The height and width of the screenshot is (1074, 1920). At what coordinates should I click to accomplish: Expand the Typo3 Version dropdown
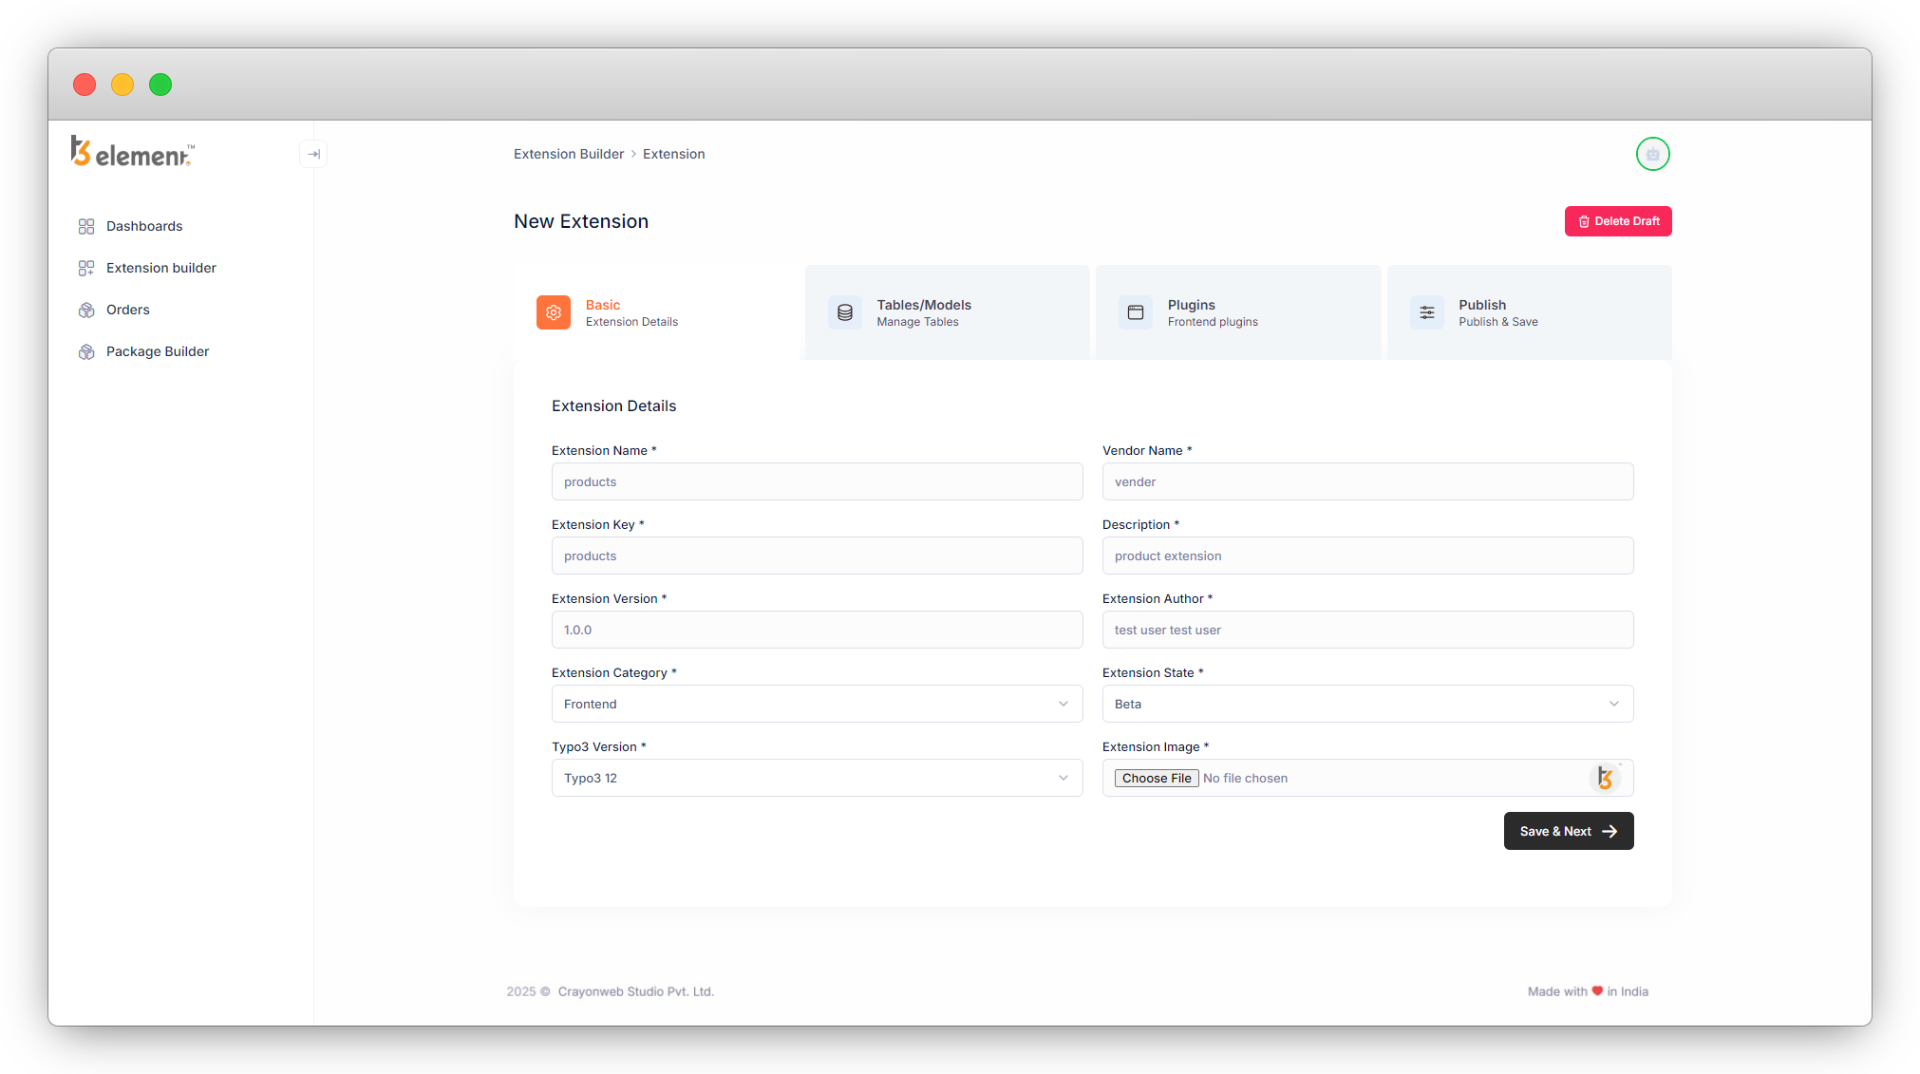(816, 778)
